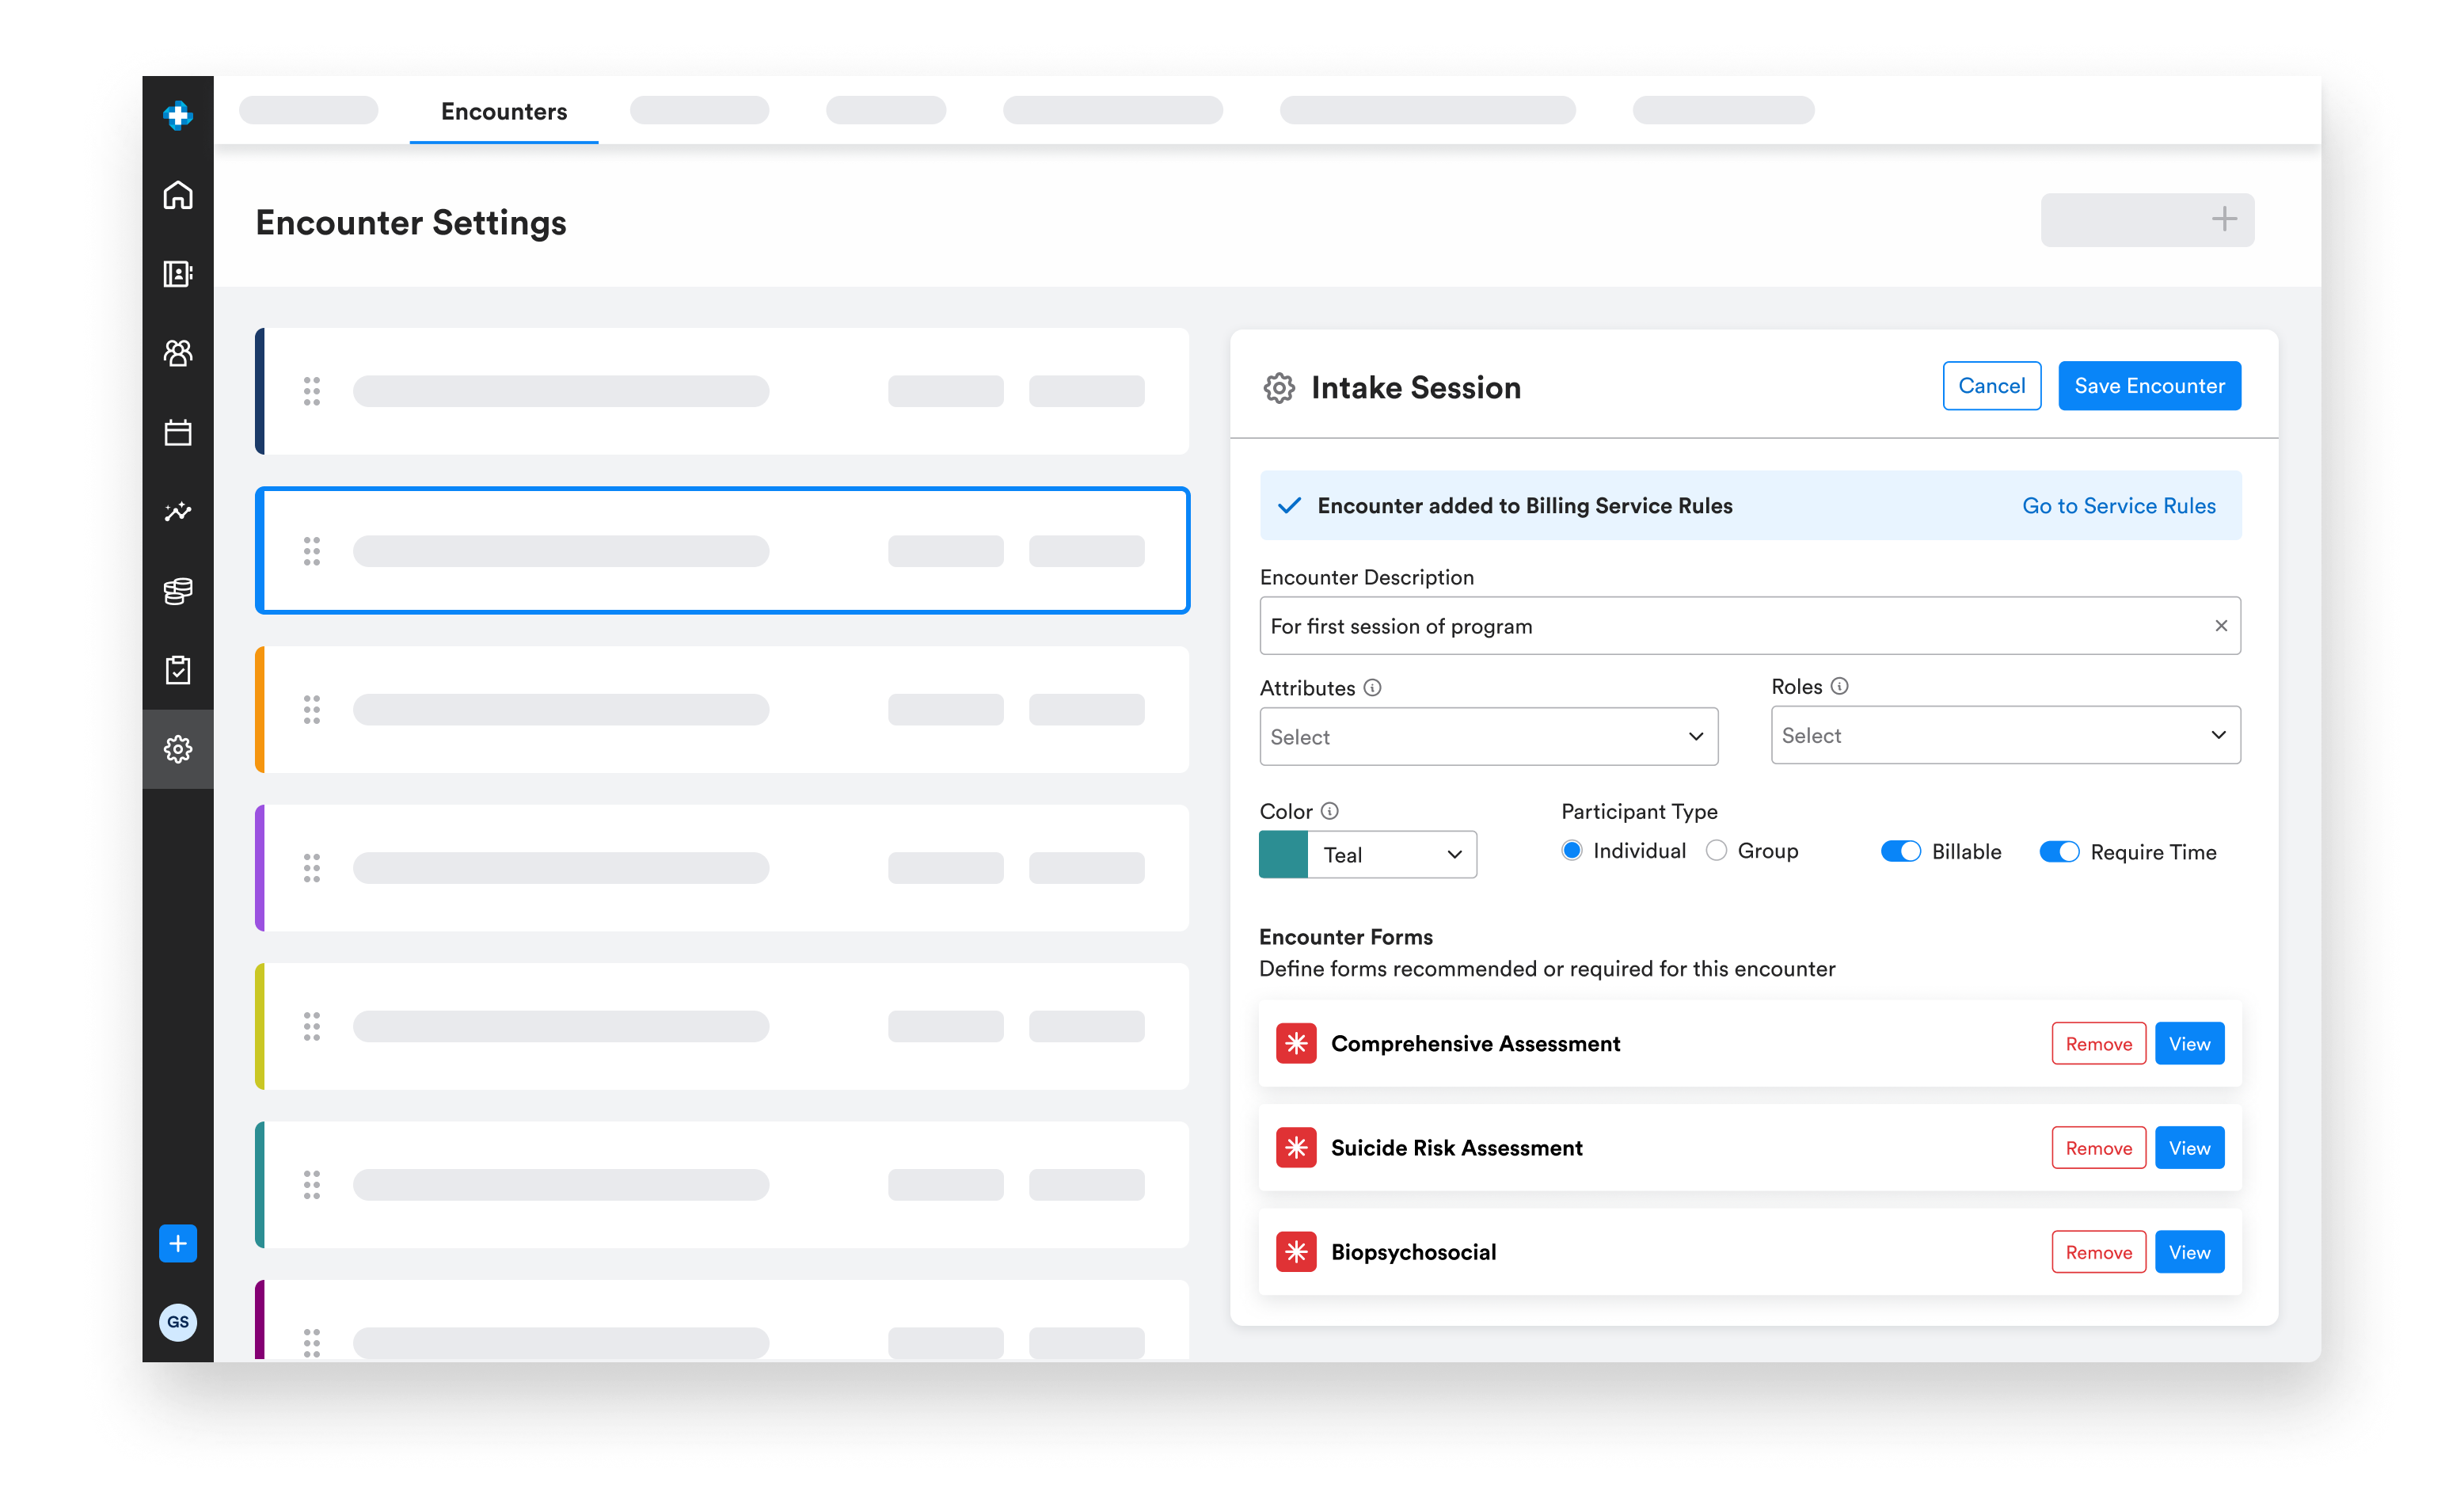Image resolution: width=2464 pixels, height=1508 pixels.
Task: Clear the Encounter Description field
Action: coord(2221,626)
